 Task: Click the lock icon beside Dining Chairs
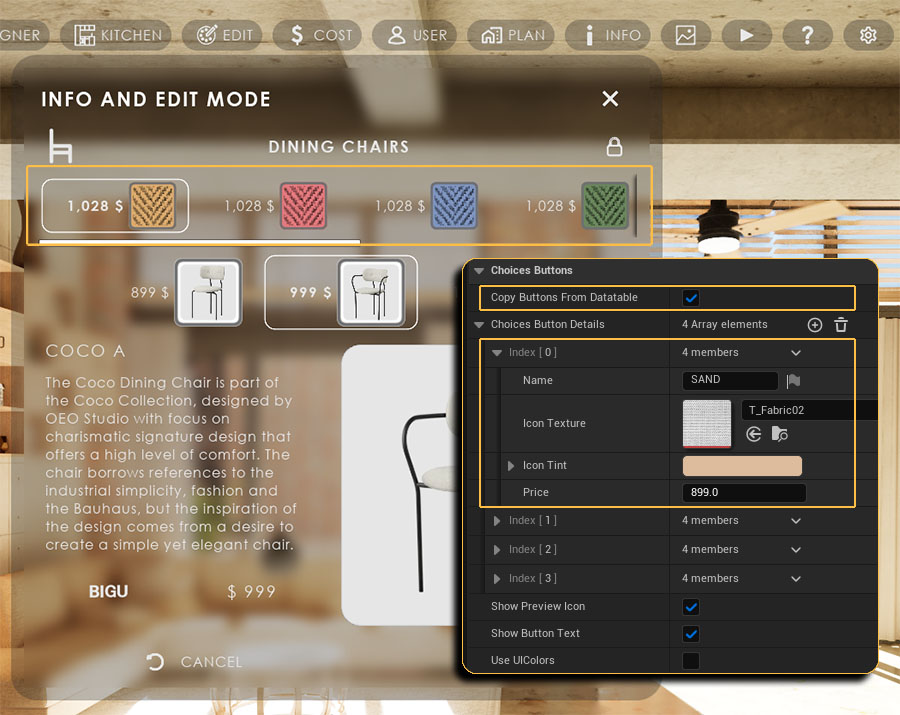[615, 147]
